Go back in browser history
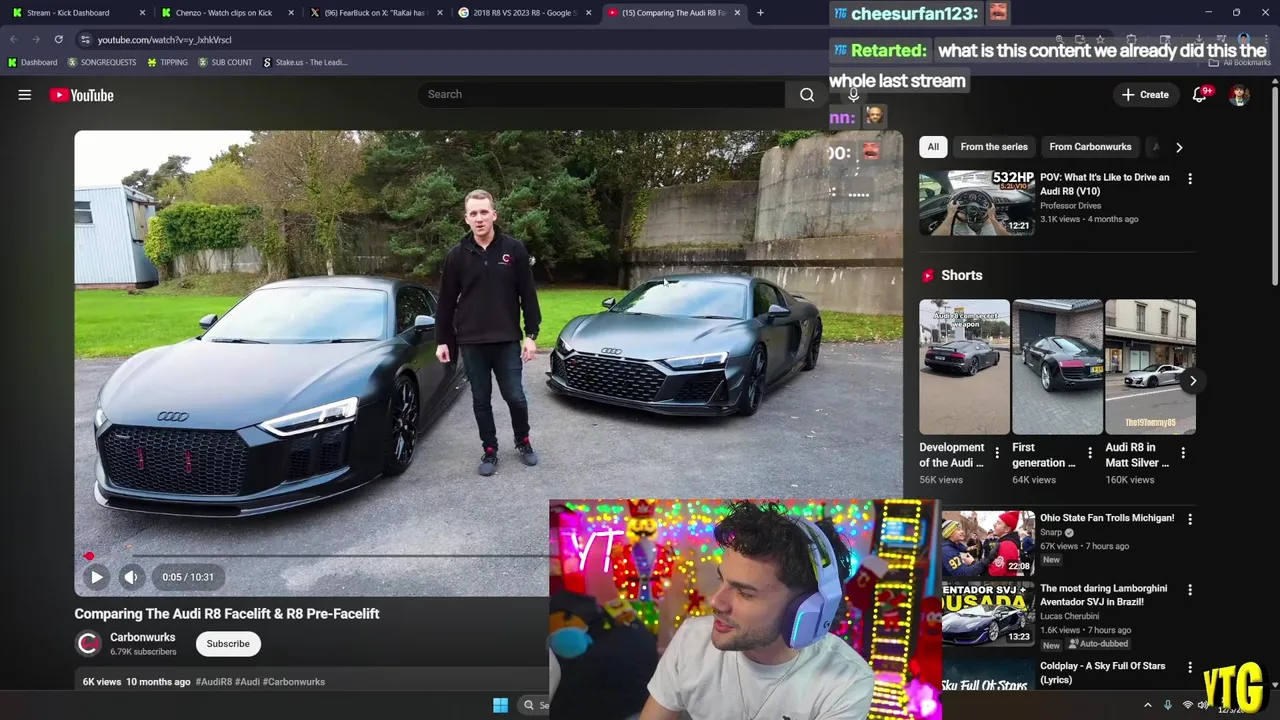 (x=13, y=39)
